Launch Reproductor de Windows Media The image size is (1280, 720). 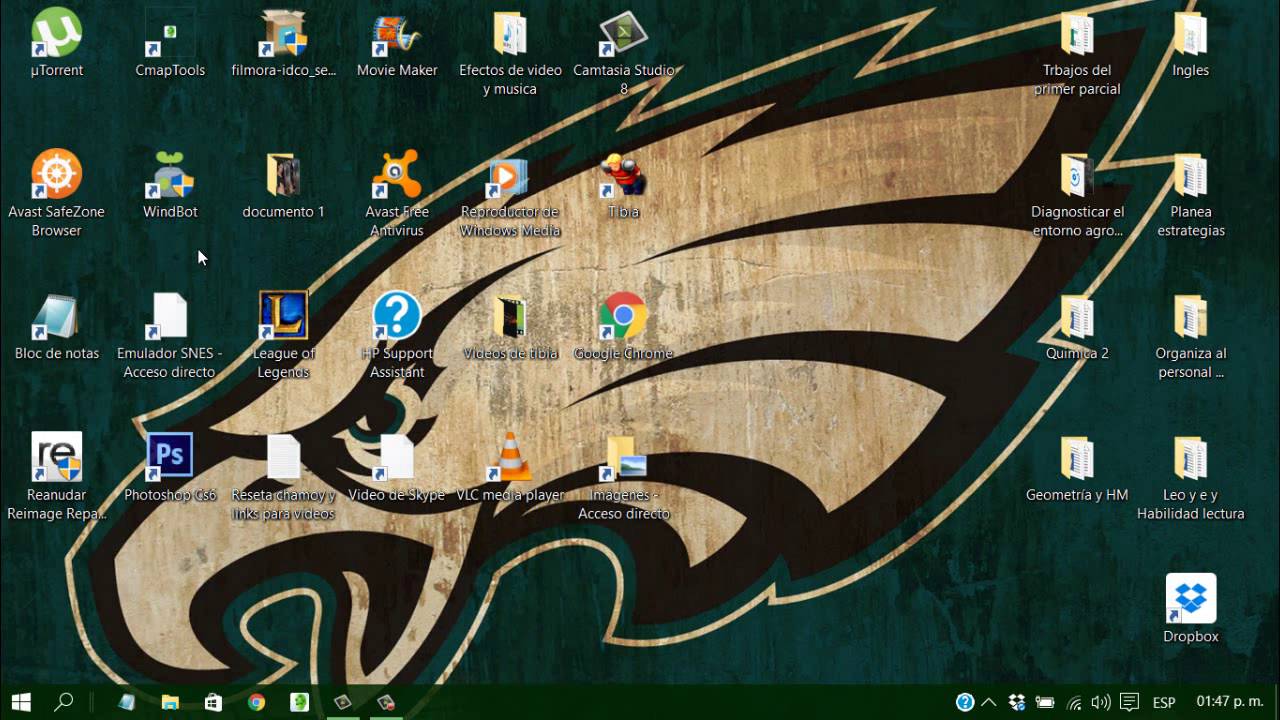point(510,195)
